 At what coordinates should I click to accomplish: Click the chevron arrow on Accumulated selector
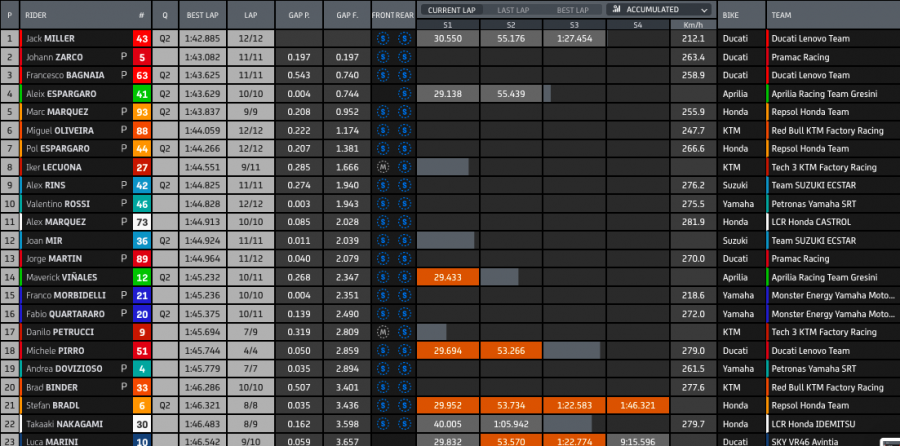coord(704,9)
